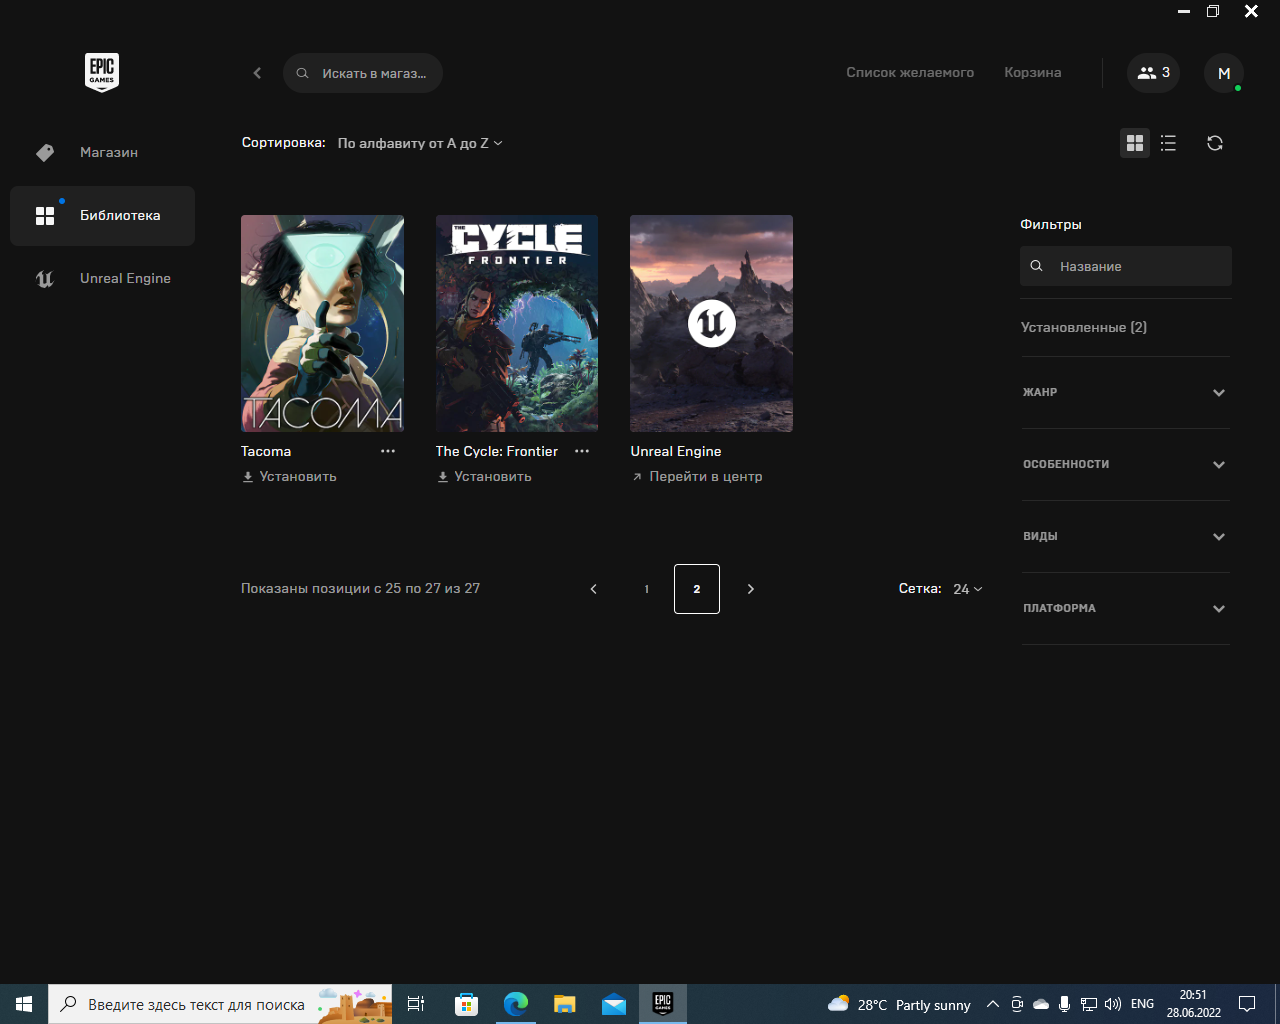This screenshot has height=1024, width=1280.
Task: Open Корзина cart
Action: [1033, 73]
